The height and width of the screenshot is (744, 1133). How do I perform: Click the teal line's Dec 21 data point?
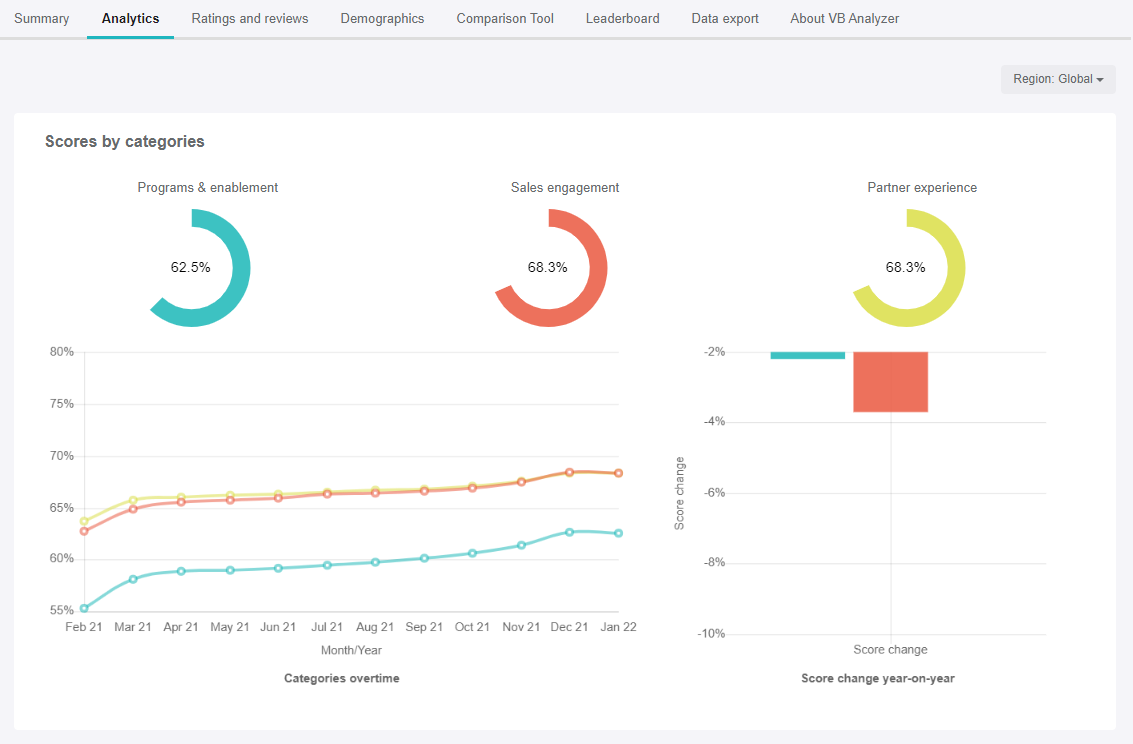point(569,532)
